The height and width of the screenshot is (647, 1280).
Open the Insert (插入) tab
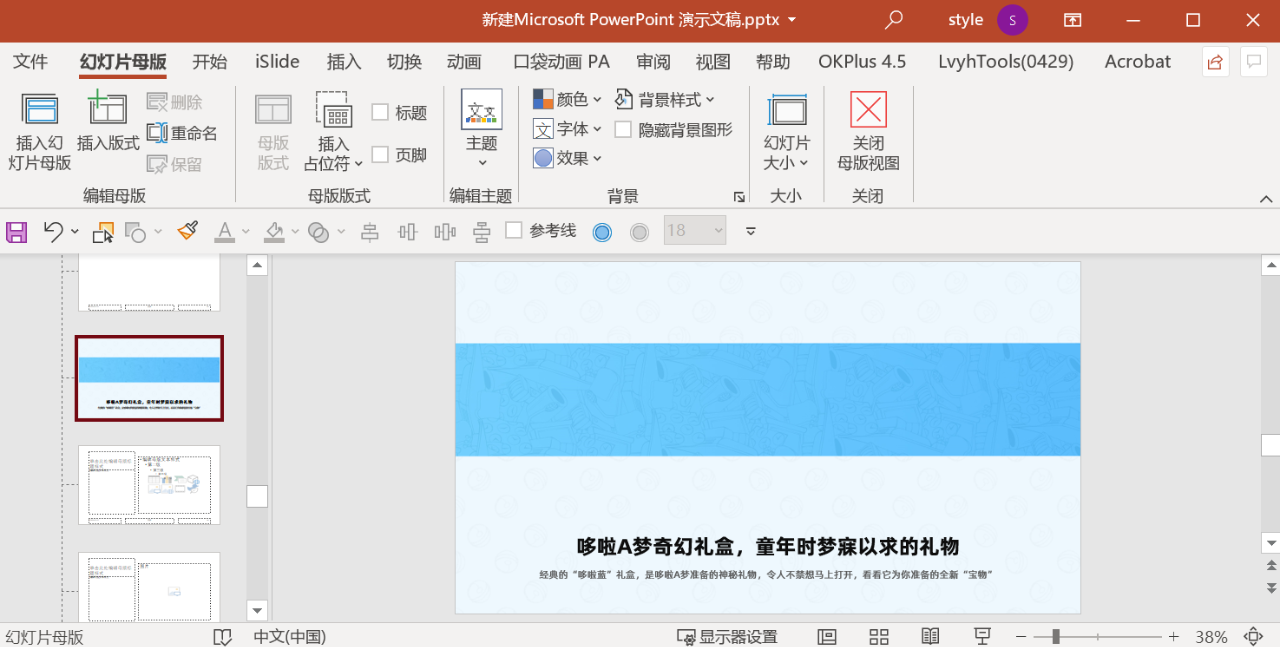tap(344, 62)
